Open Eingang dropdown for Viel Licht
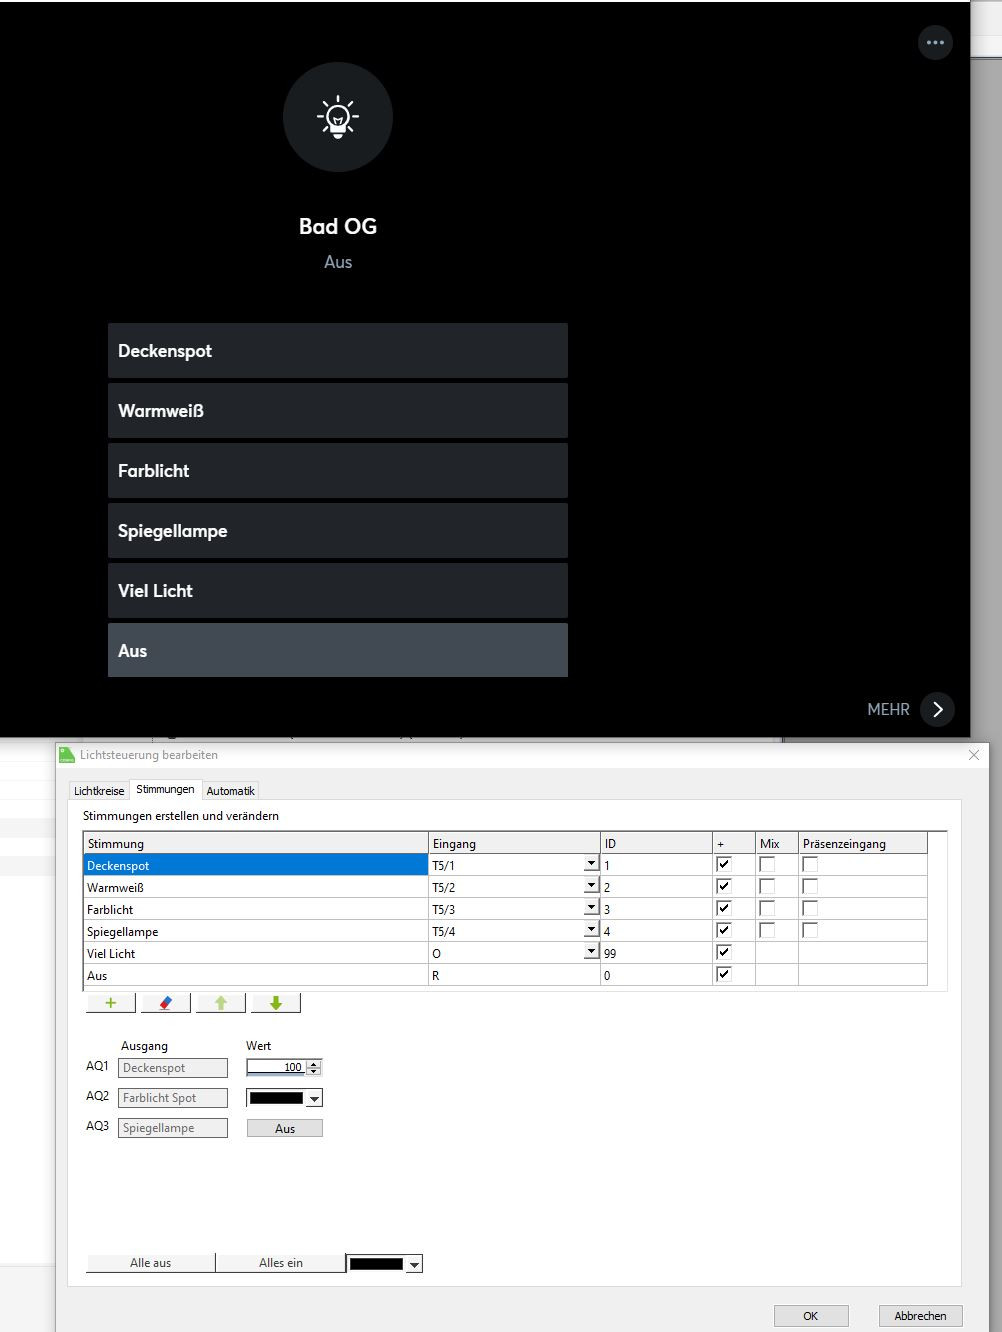Viewport: 1002px width, 1332px height. [x=591, y=952]
